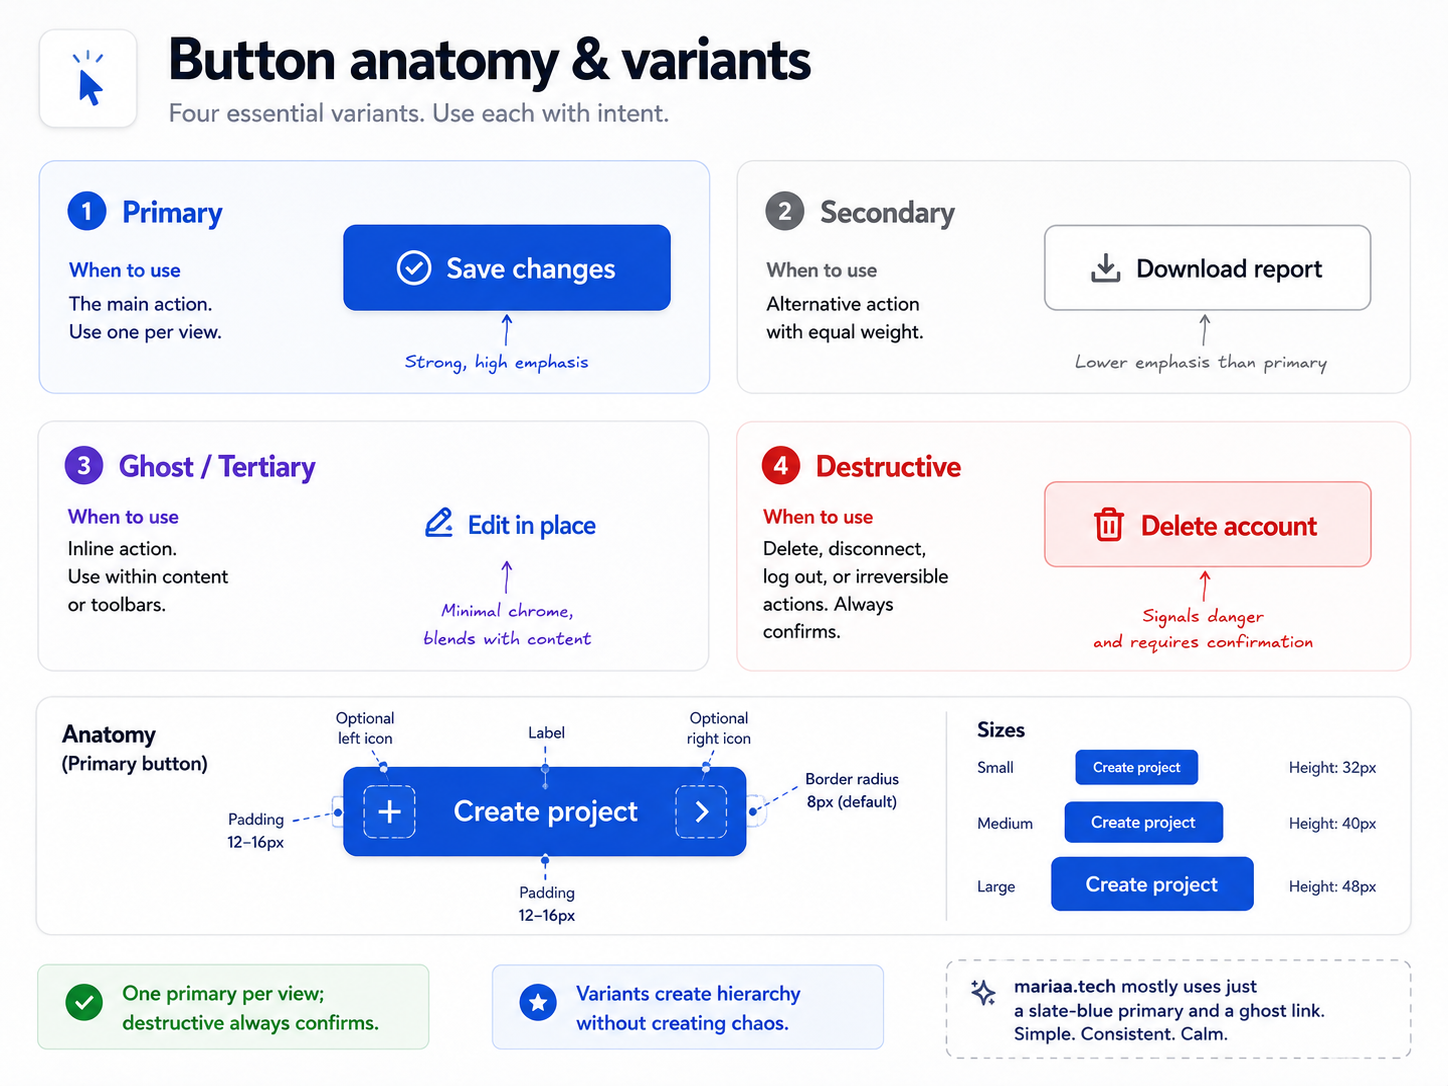Viewport: 1448px width, 1086px height.
Task: Click the Edit in place ghost link
Action: [x=510, y=524]
